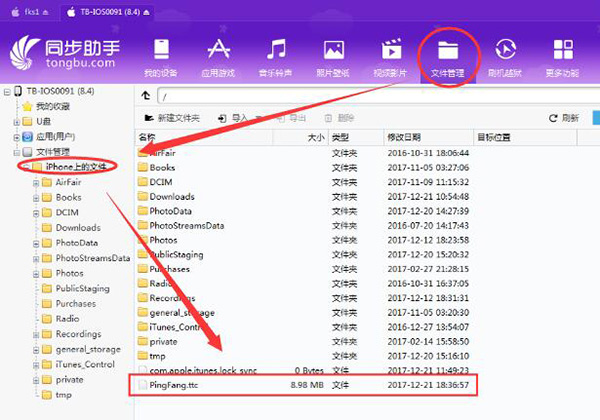The height and width of the screenshot is (420, 600).
Task: Select iPhone上的文件 in sidebar tree
Action: [76, 166]
